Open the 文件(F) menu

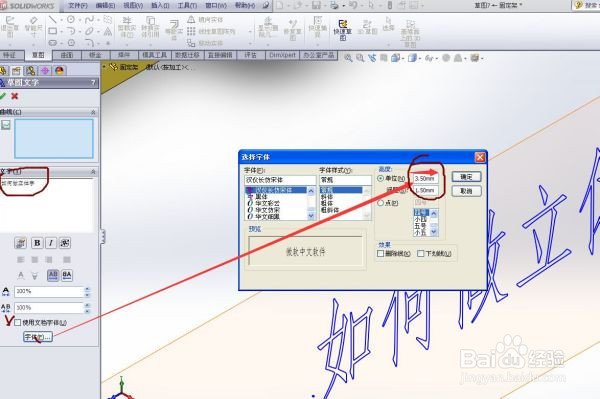coord(78,5)
